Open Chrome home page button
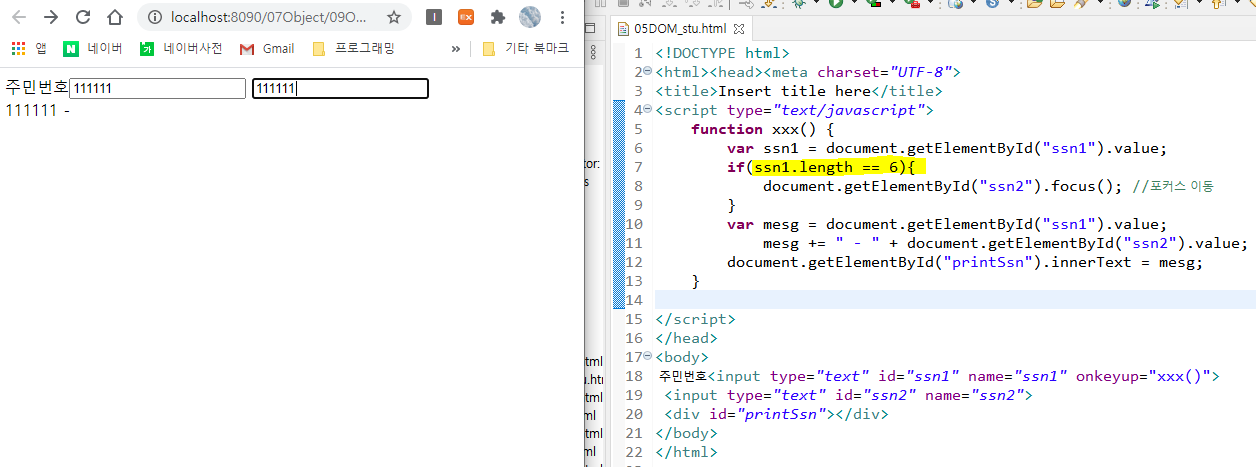1256x467 pixels. click(x=115, y=17)
